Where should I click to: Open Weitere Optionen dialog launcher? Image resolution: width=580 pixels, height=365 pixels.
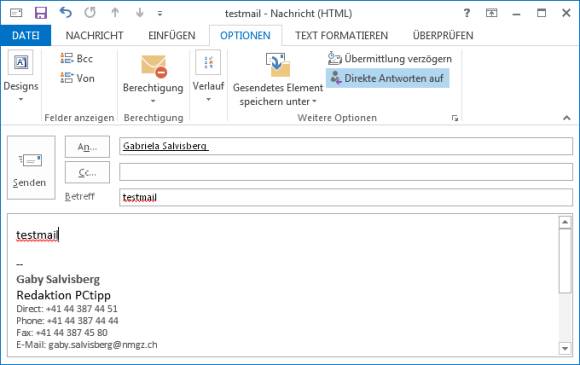coord(455,118)
